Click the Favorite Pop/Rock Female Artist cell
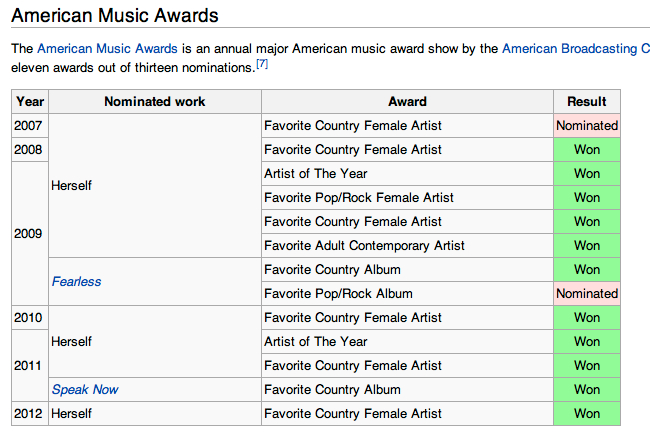Screen dimensions: 650x441 pos(407,198)
